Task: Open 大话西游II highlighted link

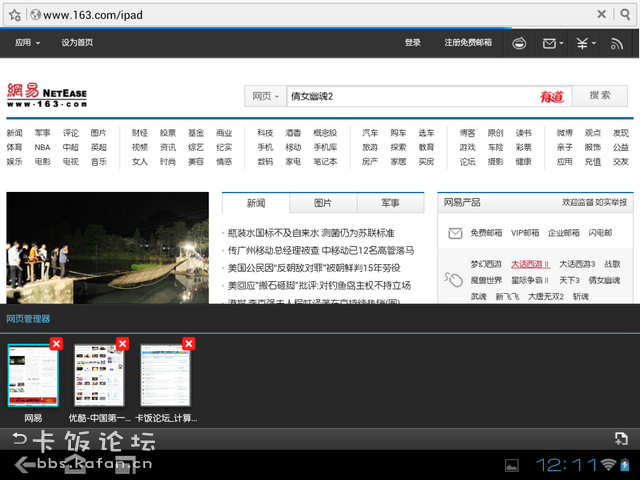Action: [530, 264]
